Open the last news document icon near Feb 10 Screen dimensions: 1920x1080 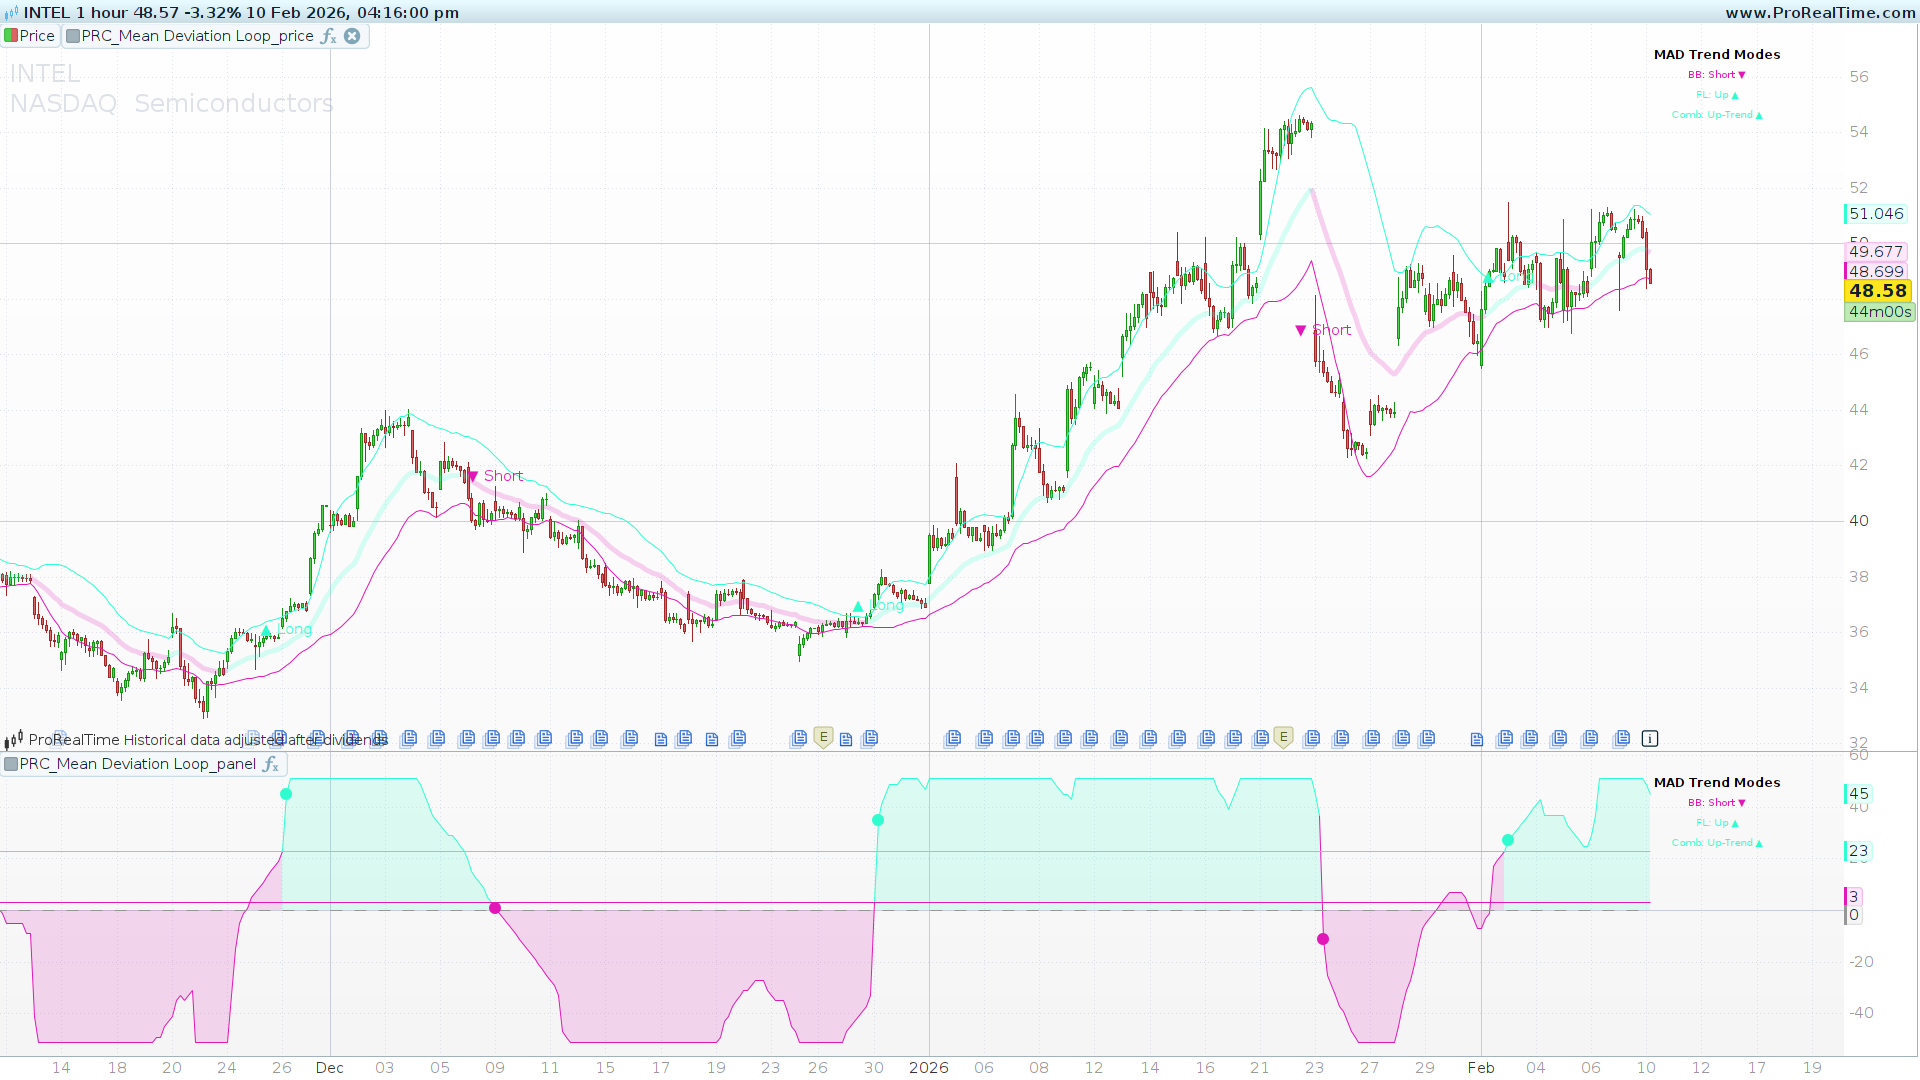pos(1622,739)
